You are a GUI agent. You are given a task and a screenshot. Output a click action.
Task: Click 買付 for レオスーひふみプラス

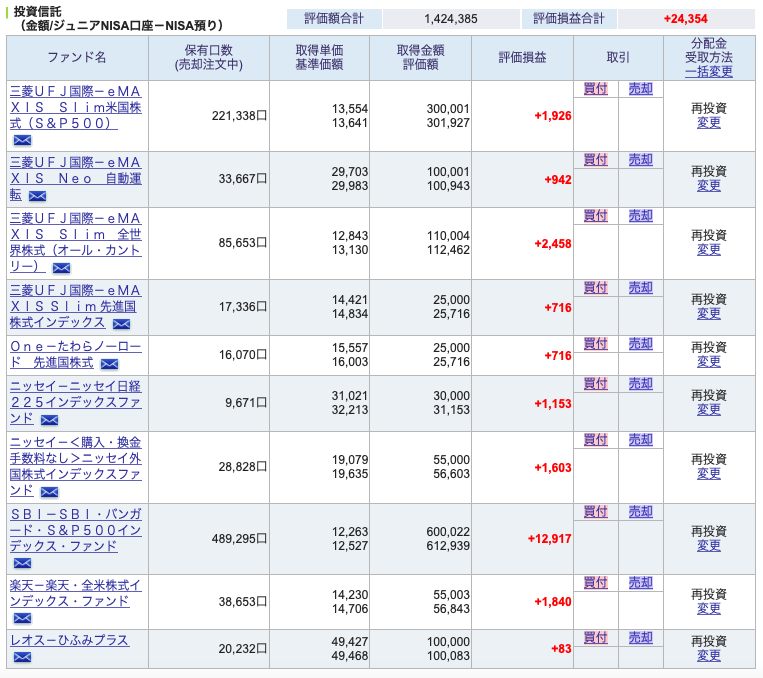tap(596, 638)
